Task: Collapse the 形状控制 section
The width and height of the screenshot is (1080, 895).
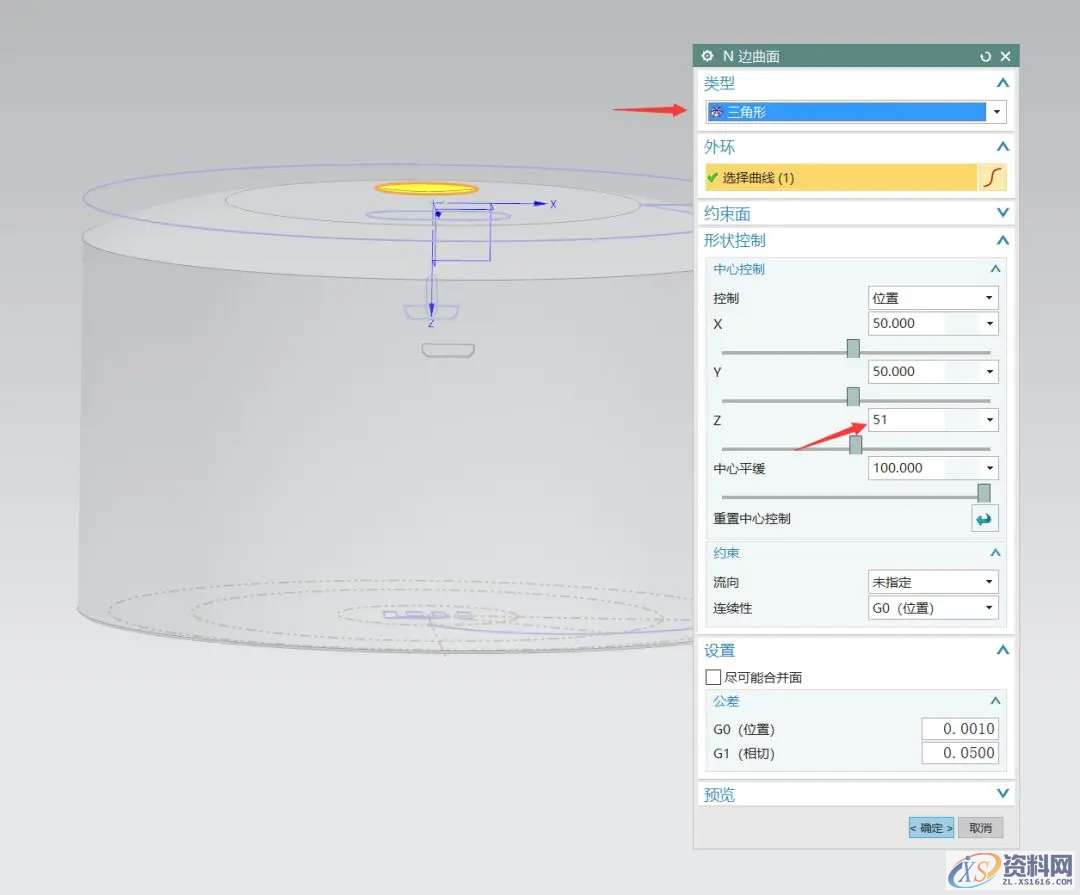Action: [1003, 241]
